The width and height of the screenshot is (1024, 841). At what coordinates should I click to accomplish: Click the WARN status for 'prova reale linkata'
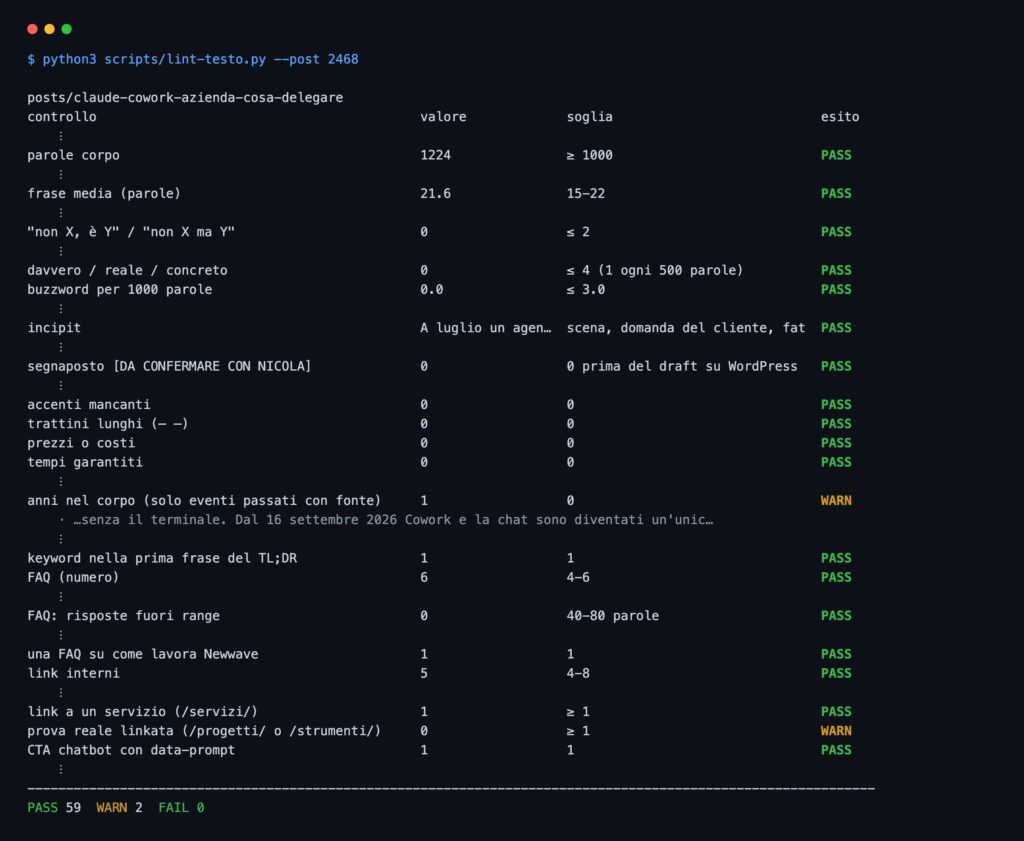836,731
